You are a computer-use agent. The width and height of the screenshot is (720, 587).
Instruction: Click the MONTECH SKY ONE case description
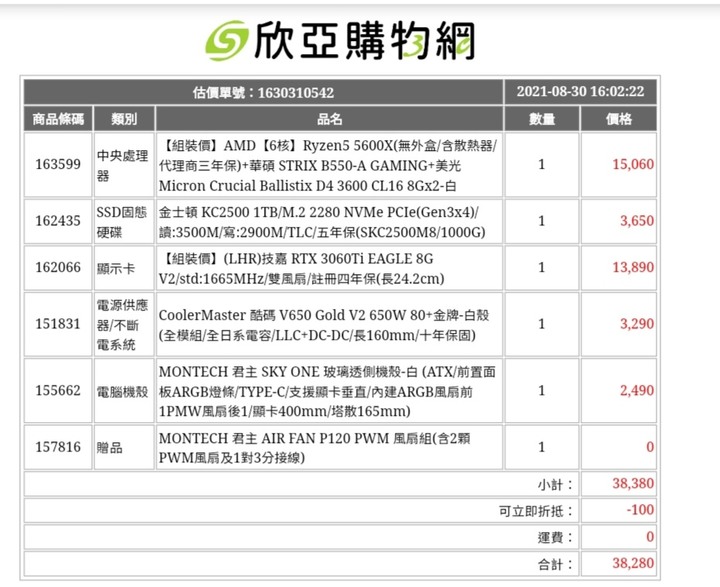[x=327, y=391]
